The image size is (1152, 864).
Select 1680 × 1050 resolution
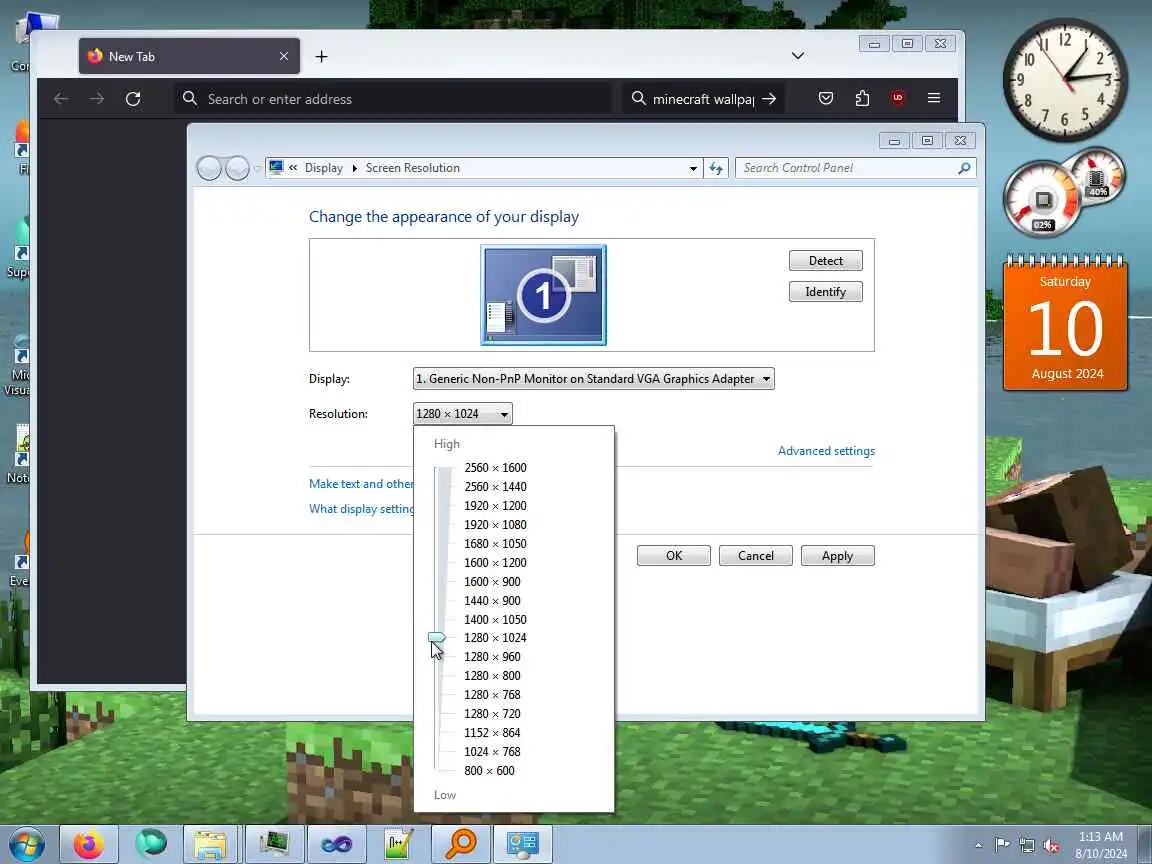(495, 544)
